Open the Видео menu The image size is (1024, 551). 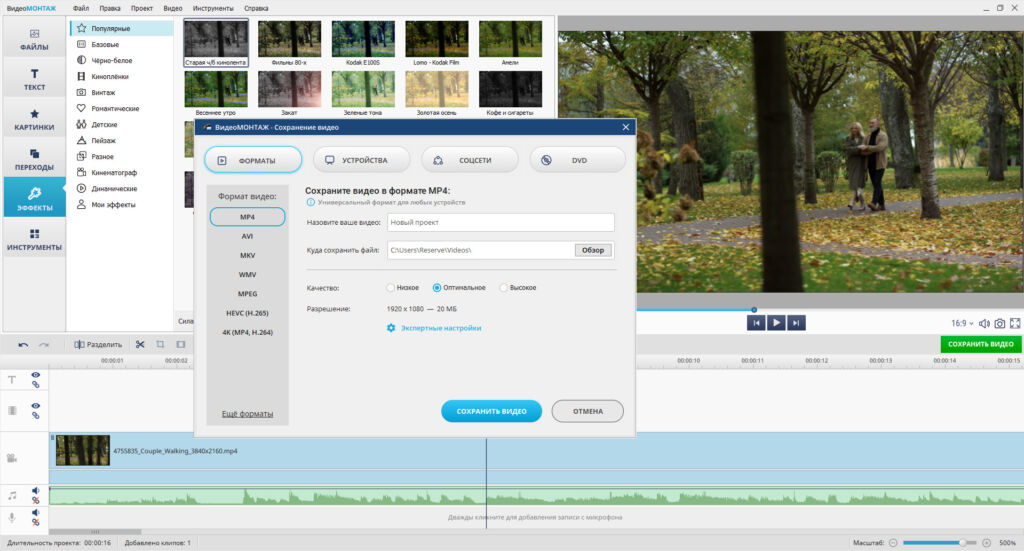point(173,8)
